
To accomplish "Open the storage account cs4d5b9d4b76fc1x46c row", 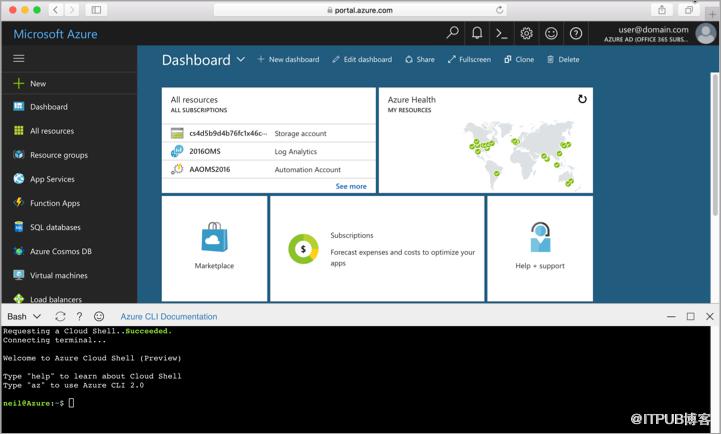I will click(269, 133).
